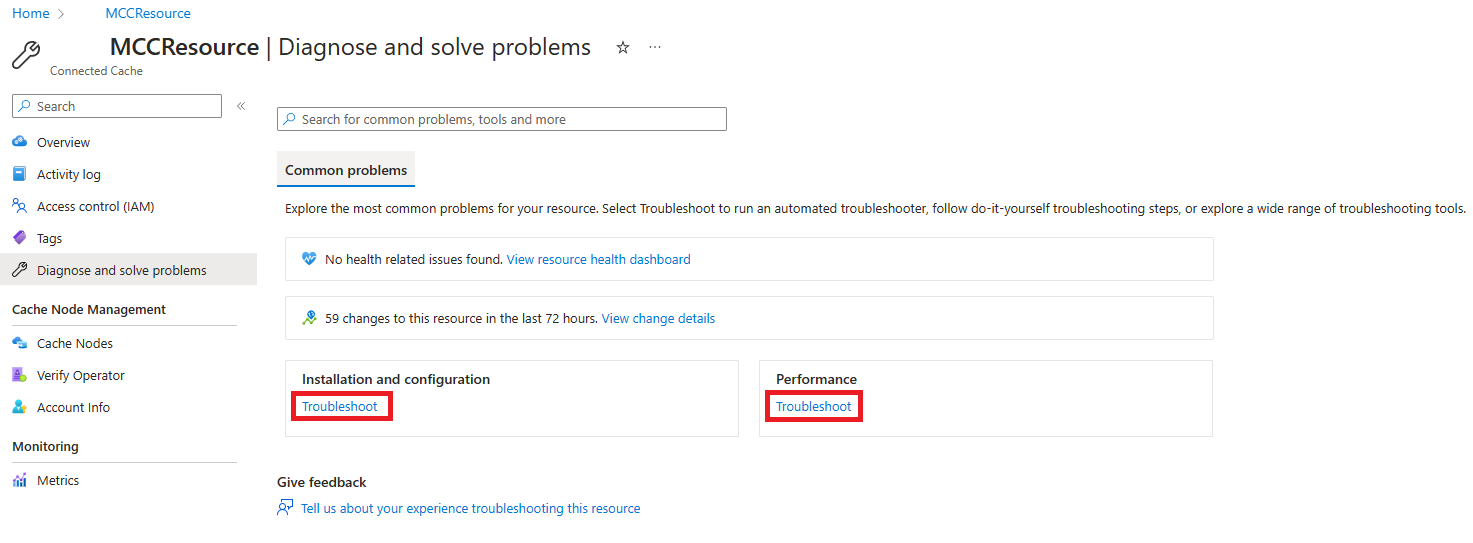
Task: Click the purple Tags icon
Action: 19,238
